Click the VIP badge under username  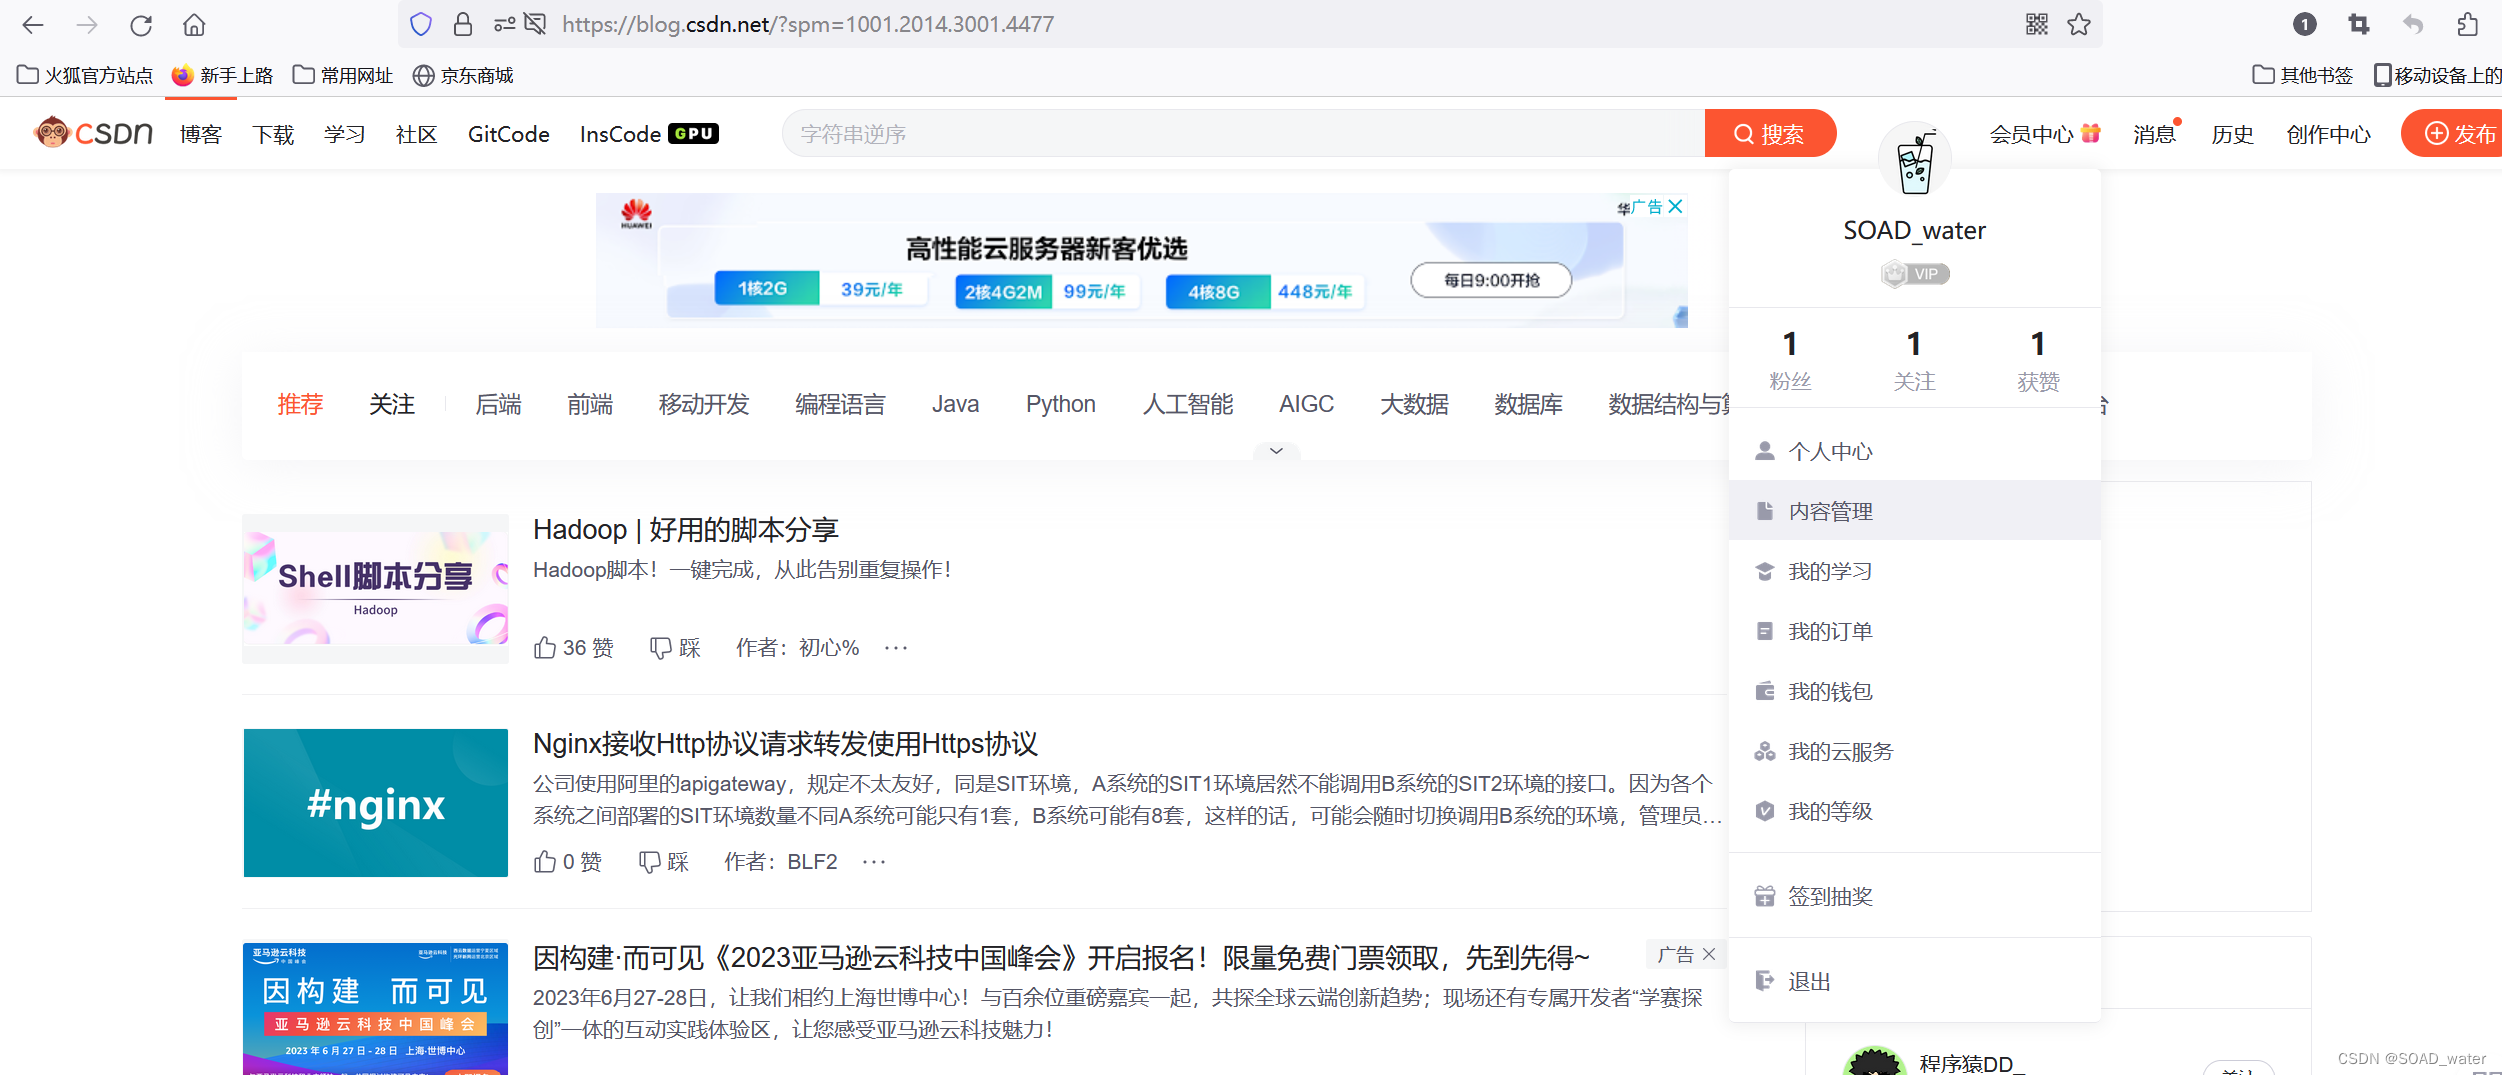pyautogui.click(x=1915, y=273)
